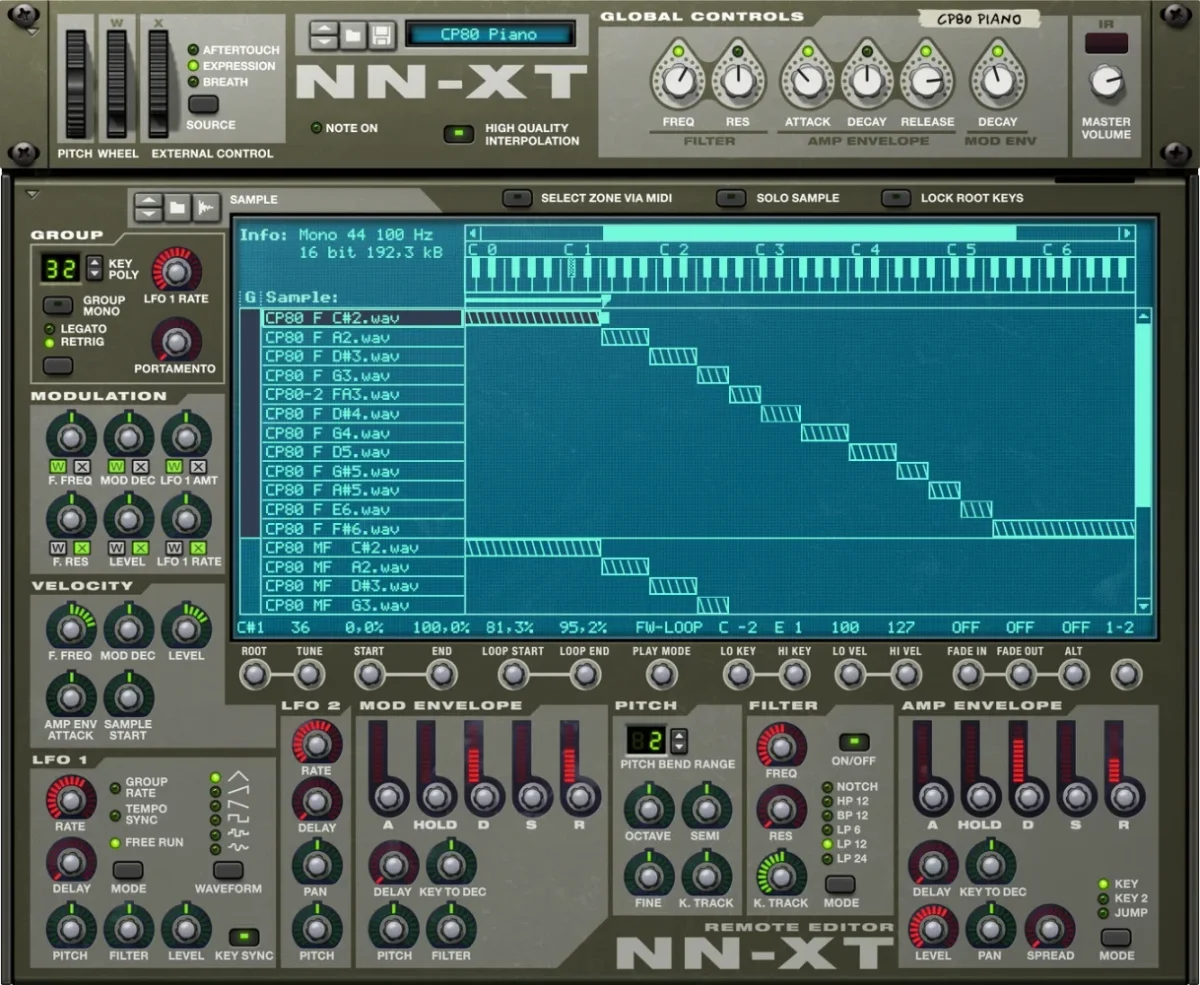1200x985 pixels.
Task: Click the LFO 1 RATE knob
Action: [x=70, y=798]
